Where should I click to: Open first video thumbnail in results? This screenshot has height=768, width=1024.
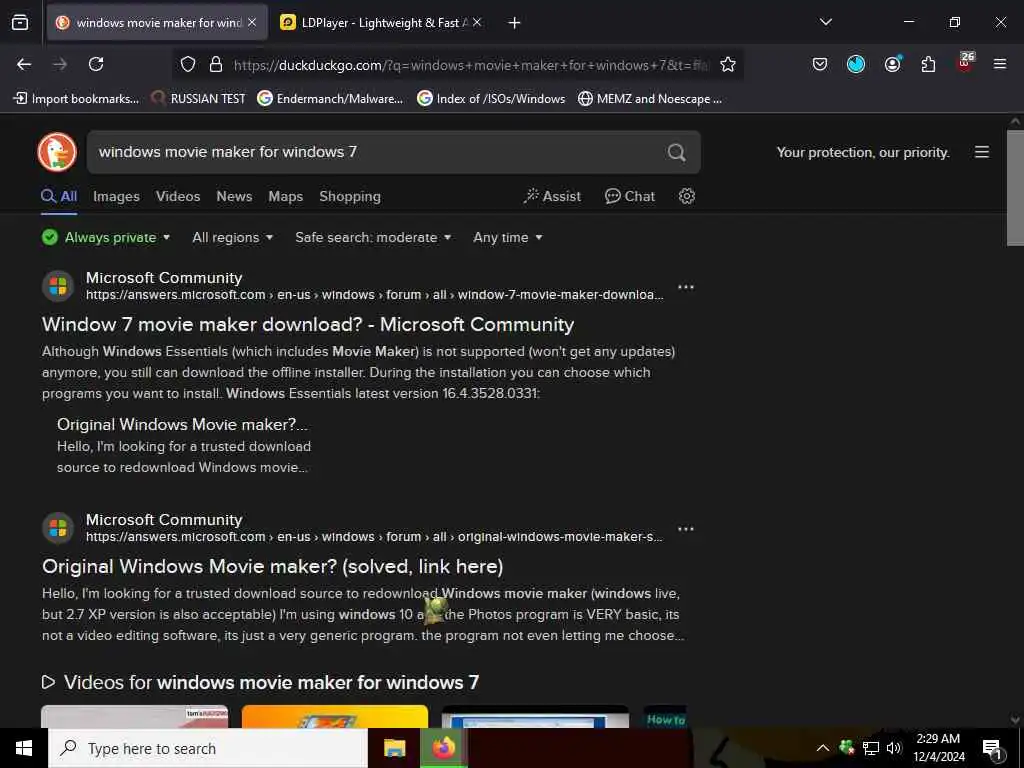pyautogui.click(x=135, y=716)
